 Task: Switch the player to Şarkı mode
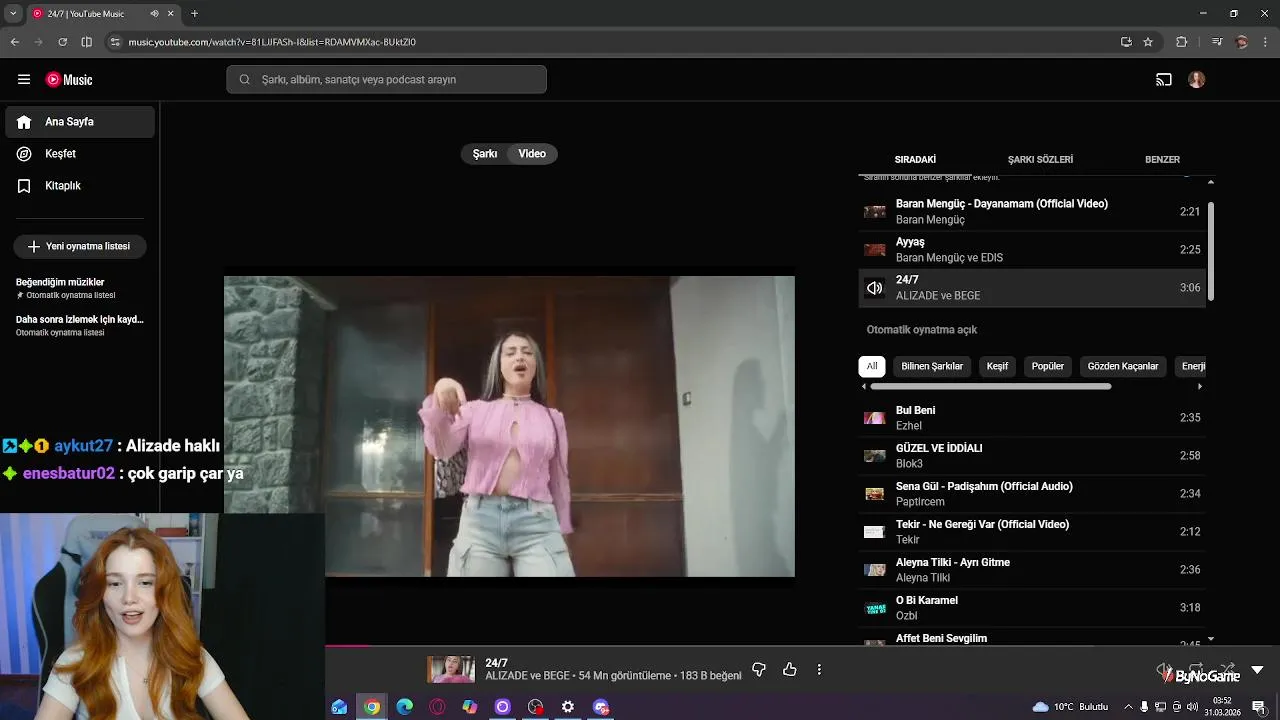[x=485, y=154]
